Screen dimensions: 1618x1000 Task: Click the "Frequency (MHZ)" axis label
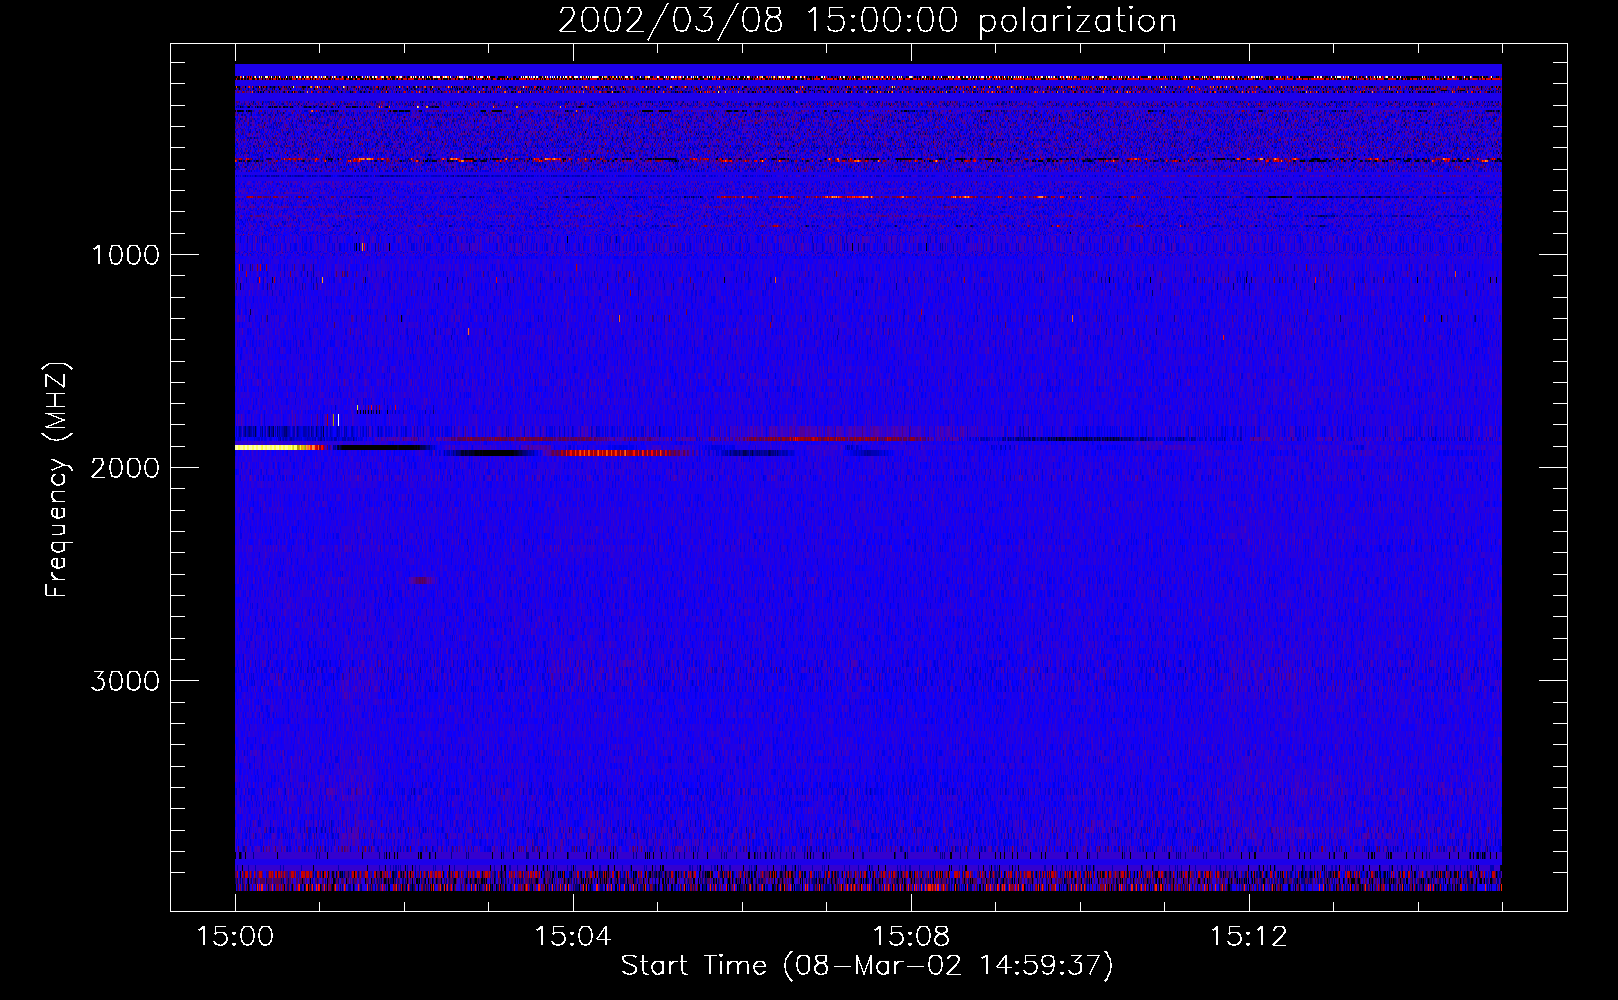pos(57,480)
